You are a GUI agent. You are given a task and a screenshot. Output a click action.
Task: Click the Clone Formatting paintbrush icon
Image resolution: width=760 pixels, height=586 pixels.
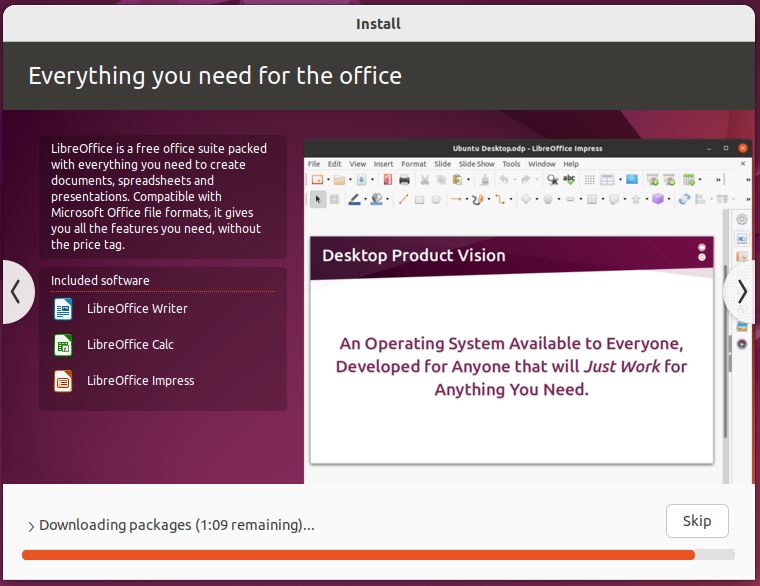point(485,180)
